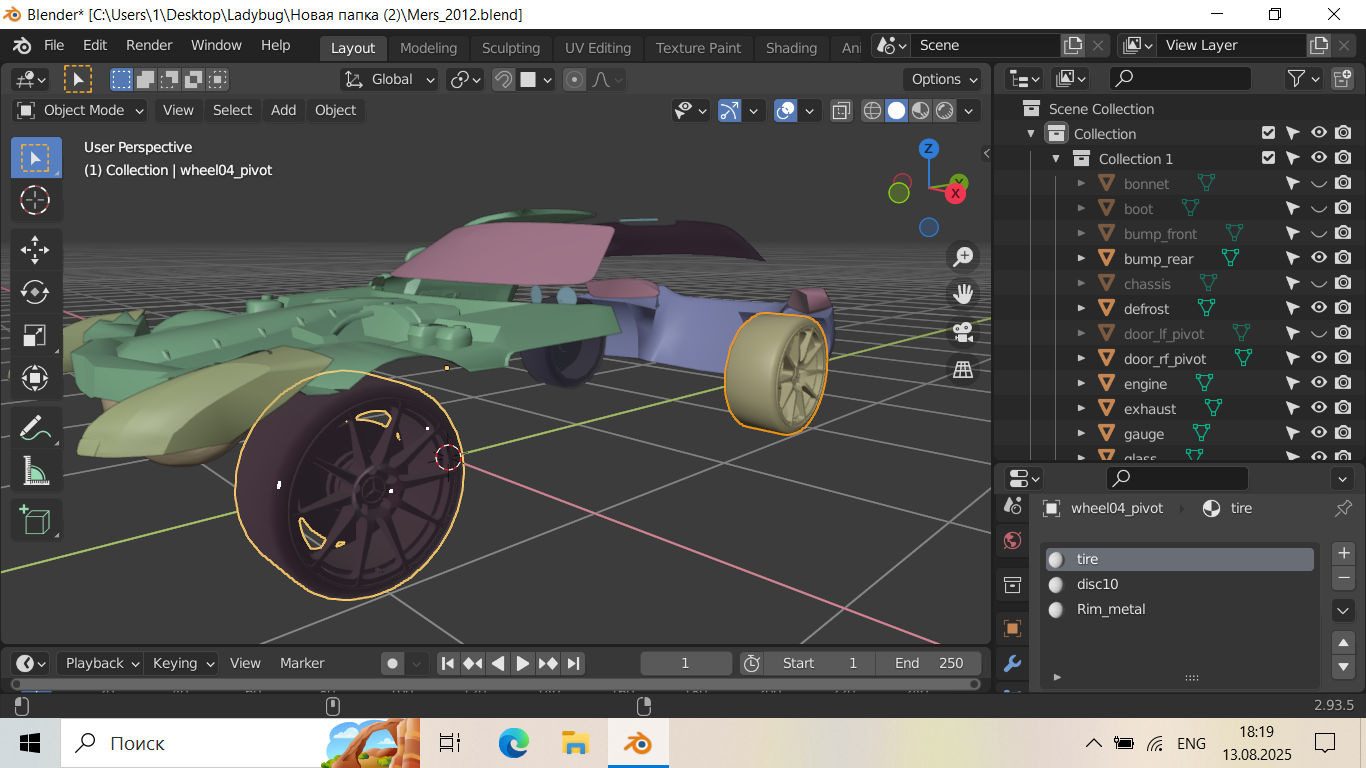Viewport: 1366px width, 768px height.
Task: Open the Render menu
Action: click(149, 45)
